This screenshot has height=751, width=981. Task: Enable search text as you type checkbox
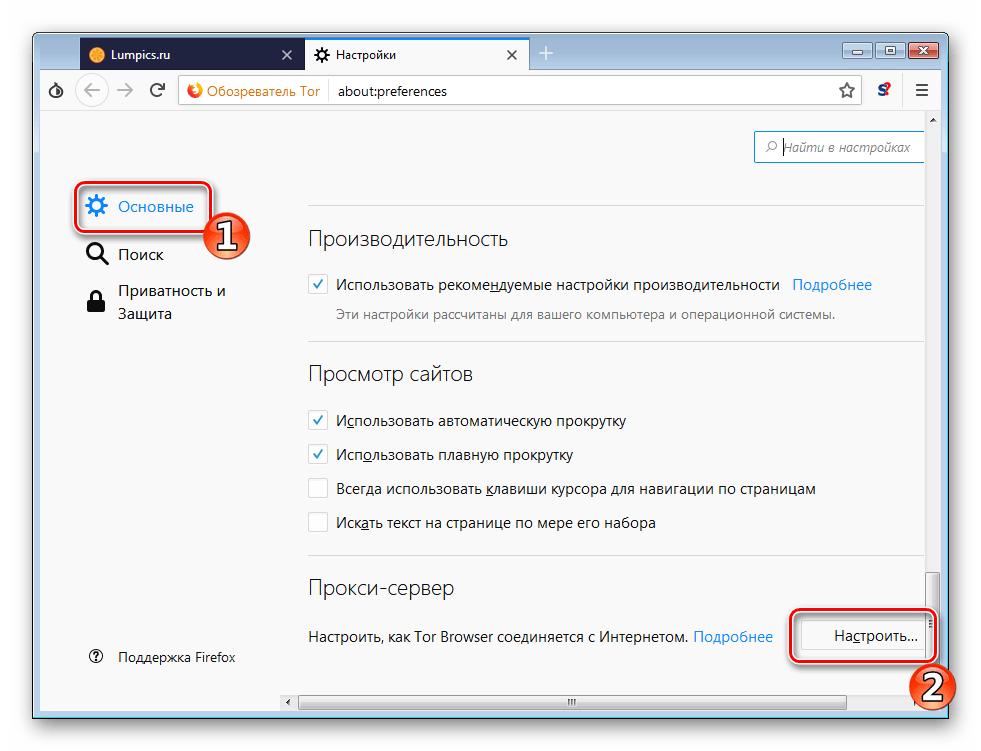(318, 523)
